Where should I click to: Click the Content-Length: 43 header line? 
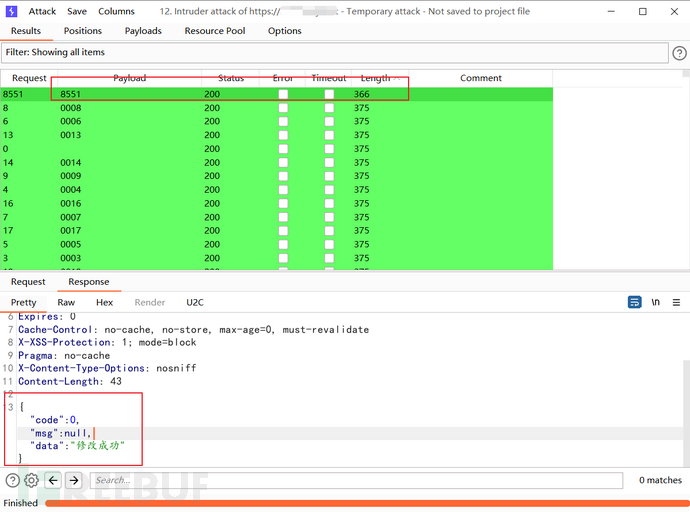70,381
